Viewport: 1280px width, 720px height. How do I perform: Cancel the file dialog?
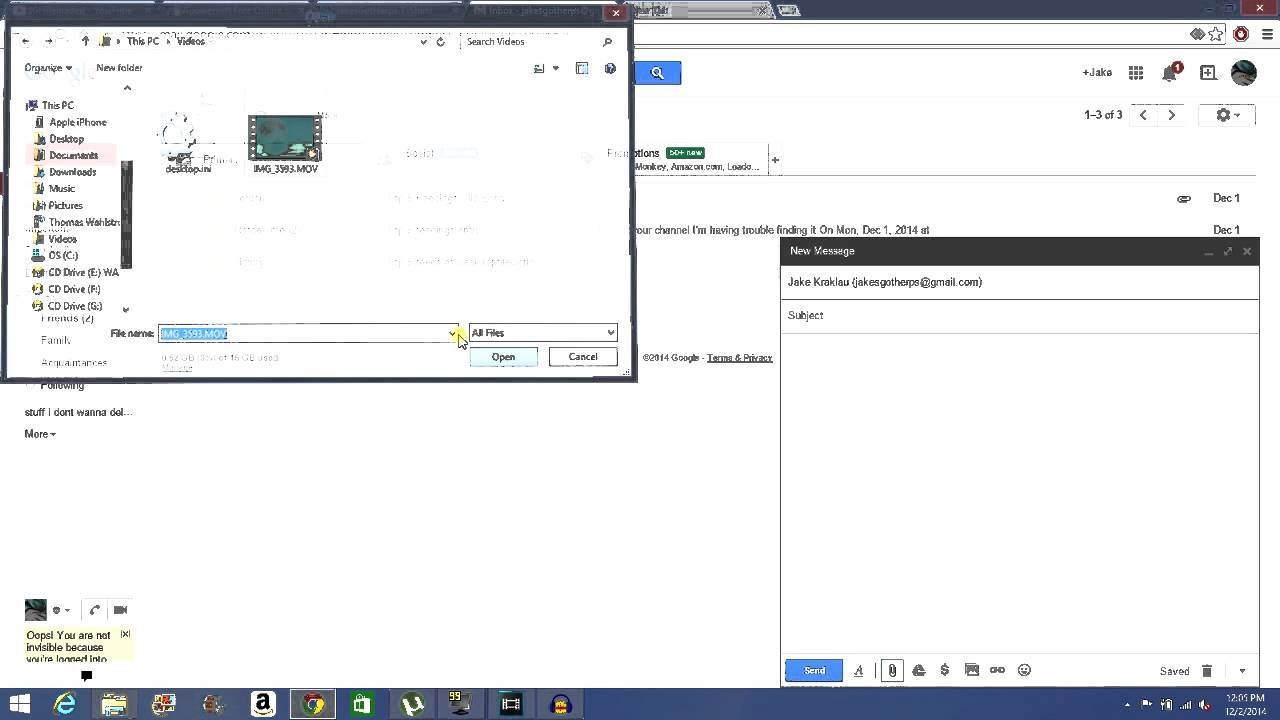pos(583,357)
